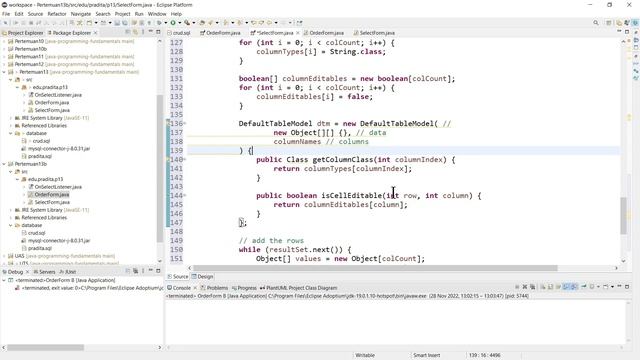Image resolution: width=640 pixels, height=360 pixels.
Task: Open the Edit menu
Action: tap(19, 14)
